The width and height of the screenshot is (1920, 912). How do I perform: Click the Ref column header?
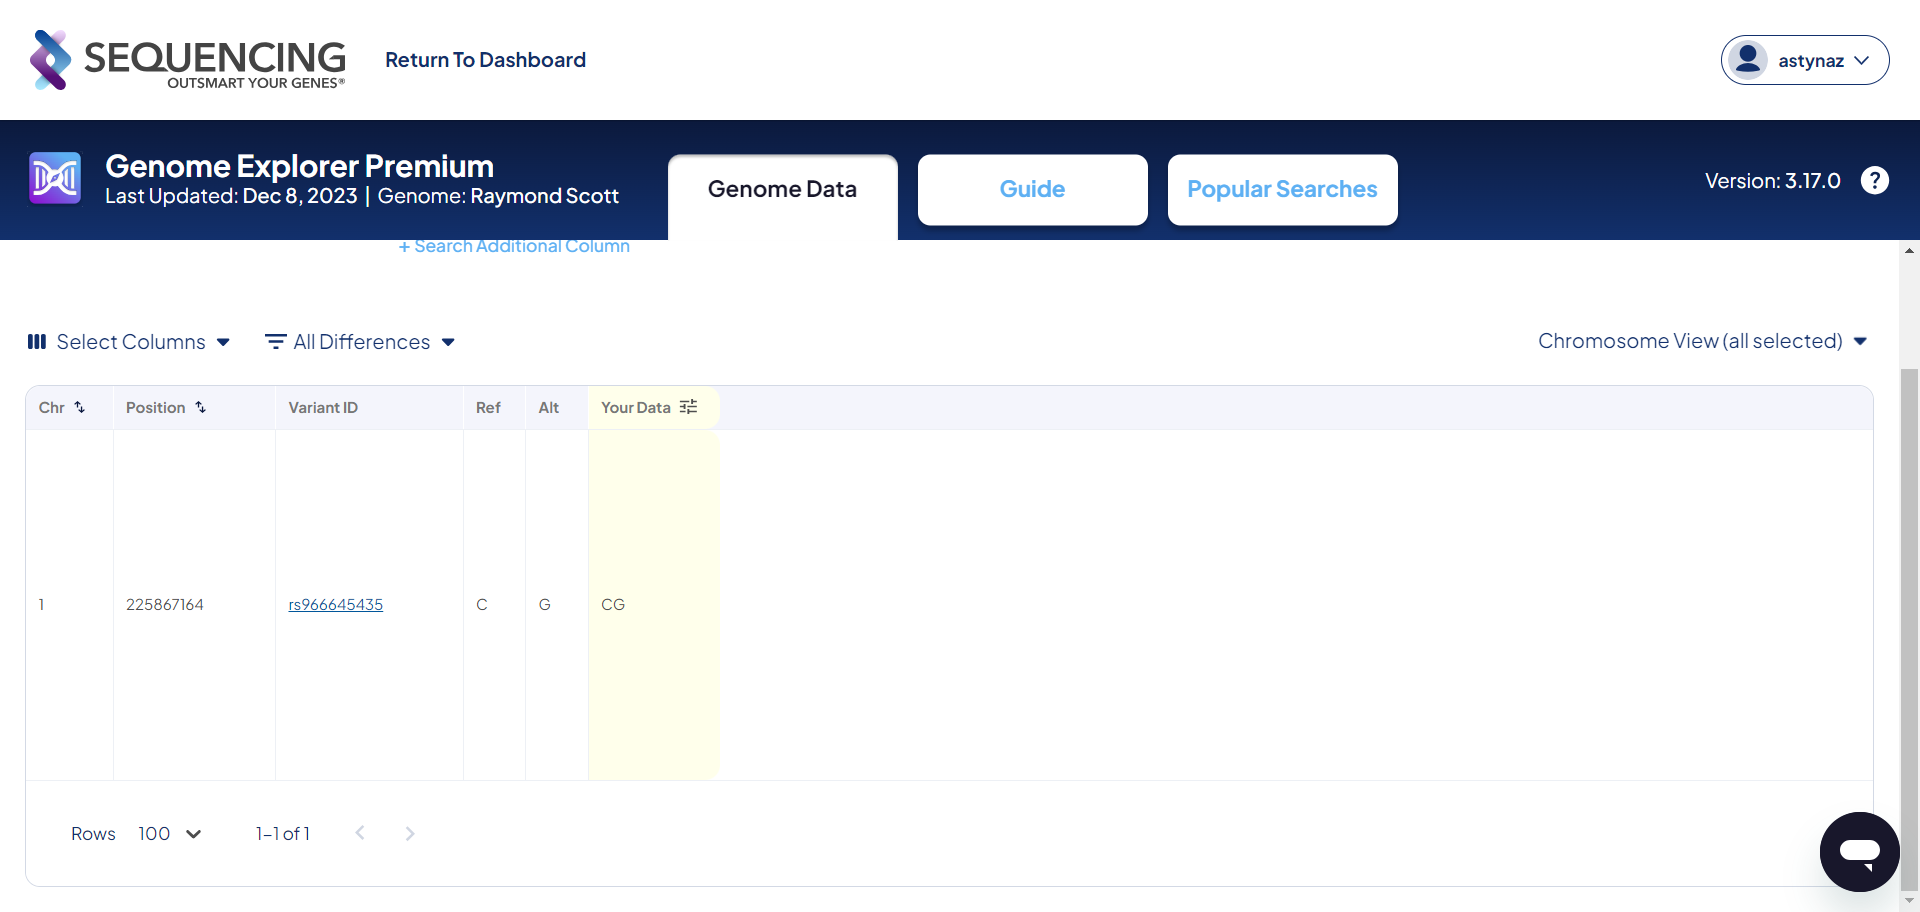488,407
